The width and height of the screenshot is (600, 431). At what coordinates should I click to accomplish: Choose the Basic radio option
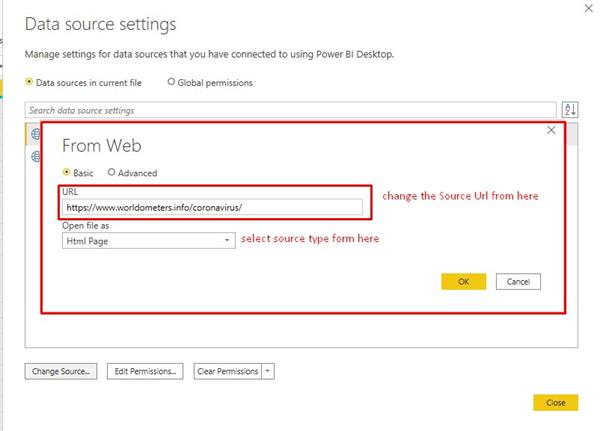click(66, 172)
